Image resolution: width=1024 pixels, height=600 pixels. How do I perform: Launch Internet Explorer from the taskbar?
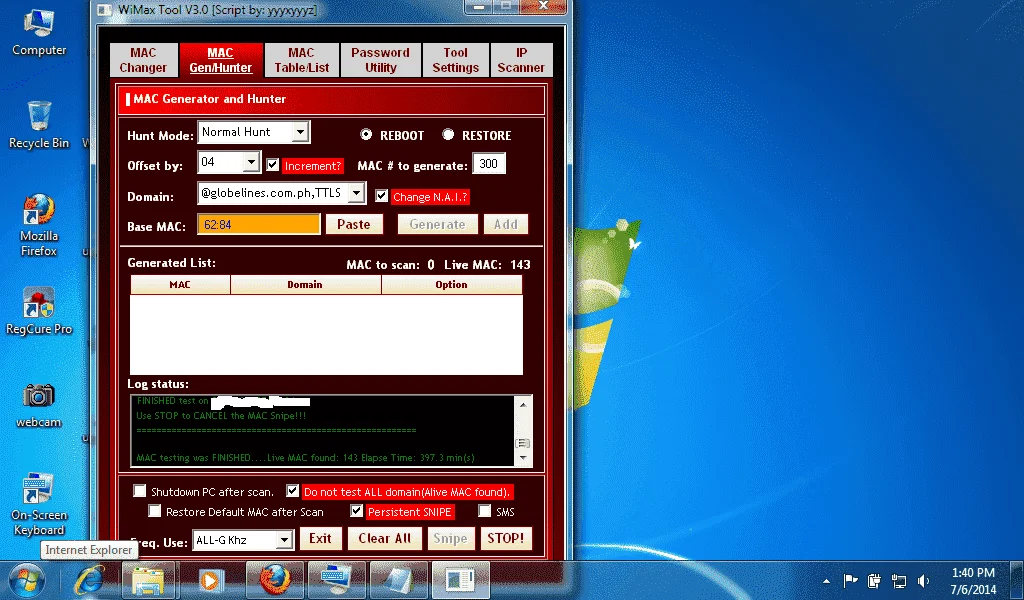point(89,580)
